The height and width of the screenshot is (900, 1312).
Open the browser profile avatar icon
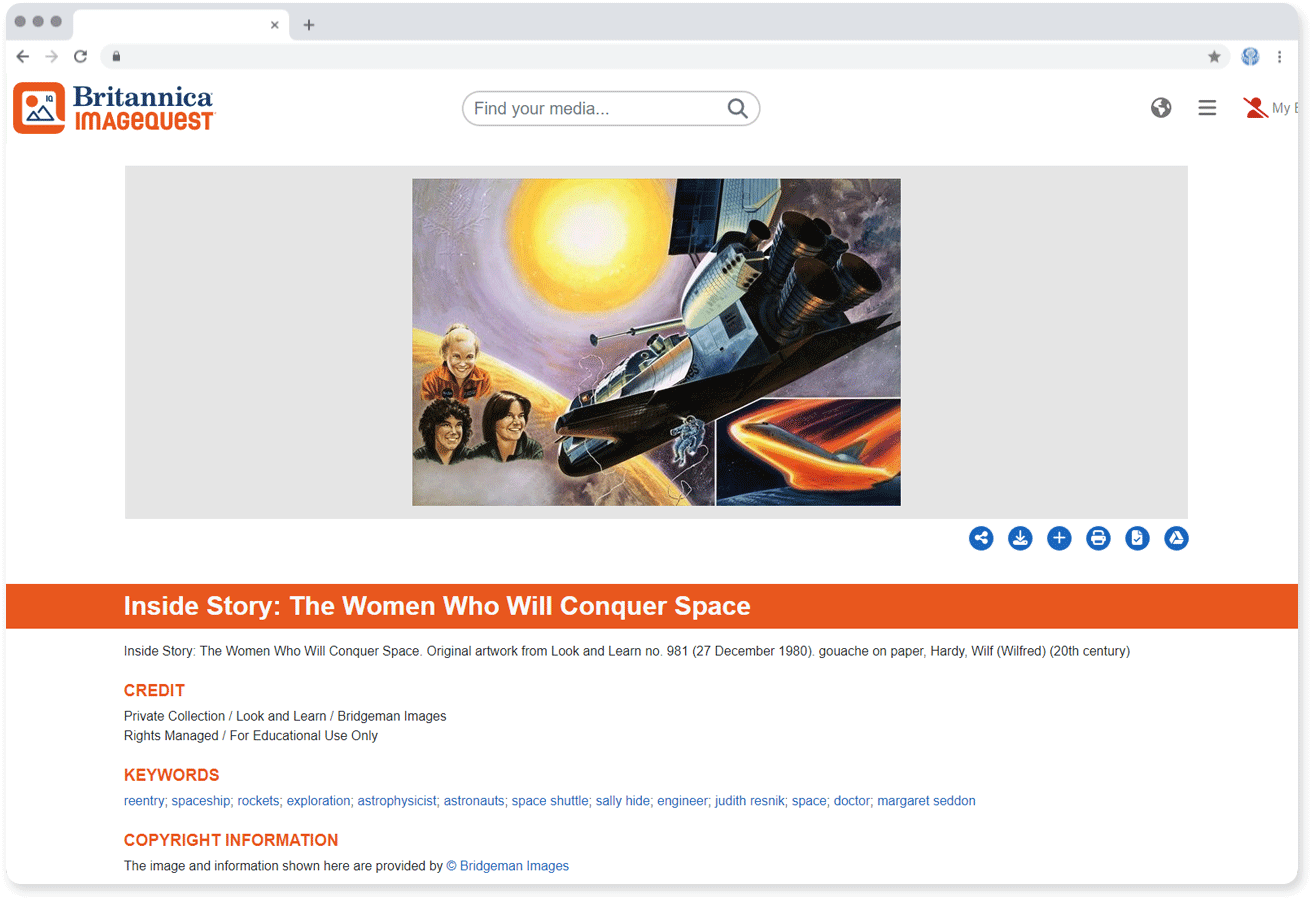point(1250,57)
